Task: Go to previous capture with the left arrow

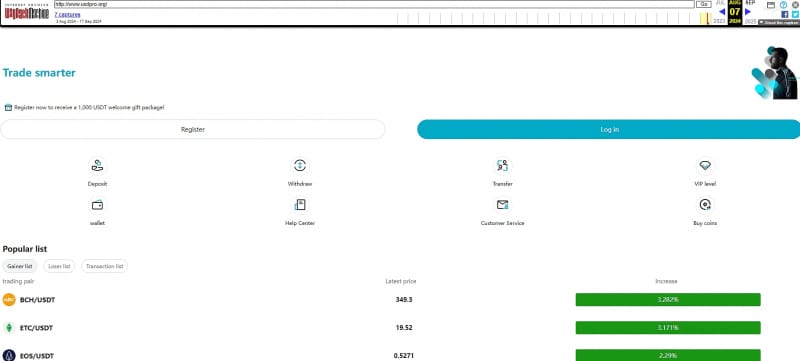Action: tap(722, 12)
